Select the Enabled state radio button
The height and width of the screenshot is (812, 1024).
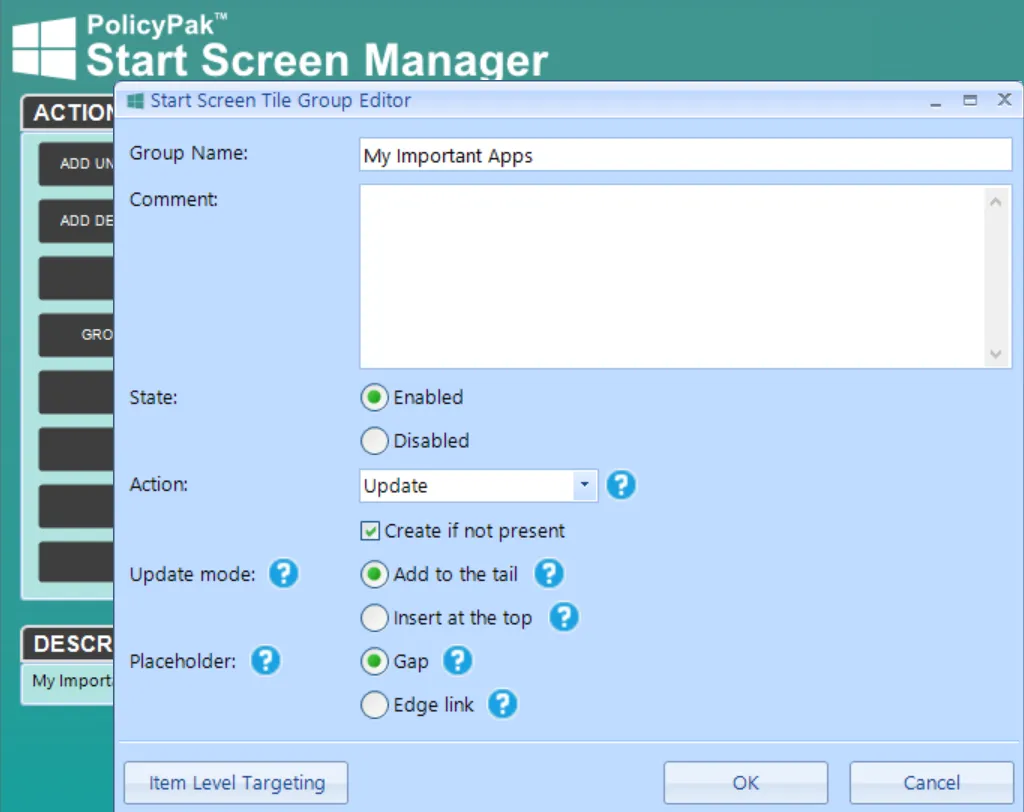(x=374, y=397)
